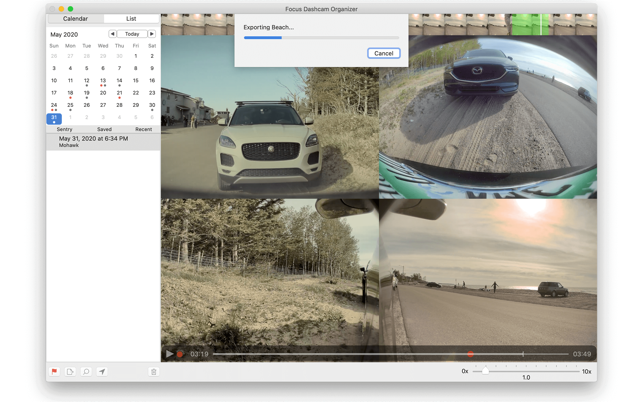Screen dimensions: 643x402
Task: Click the 10x speed label
Action: [x=586, y=371]
